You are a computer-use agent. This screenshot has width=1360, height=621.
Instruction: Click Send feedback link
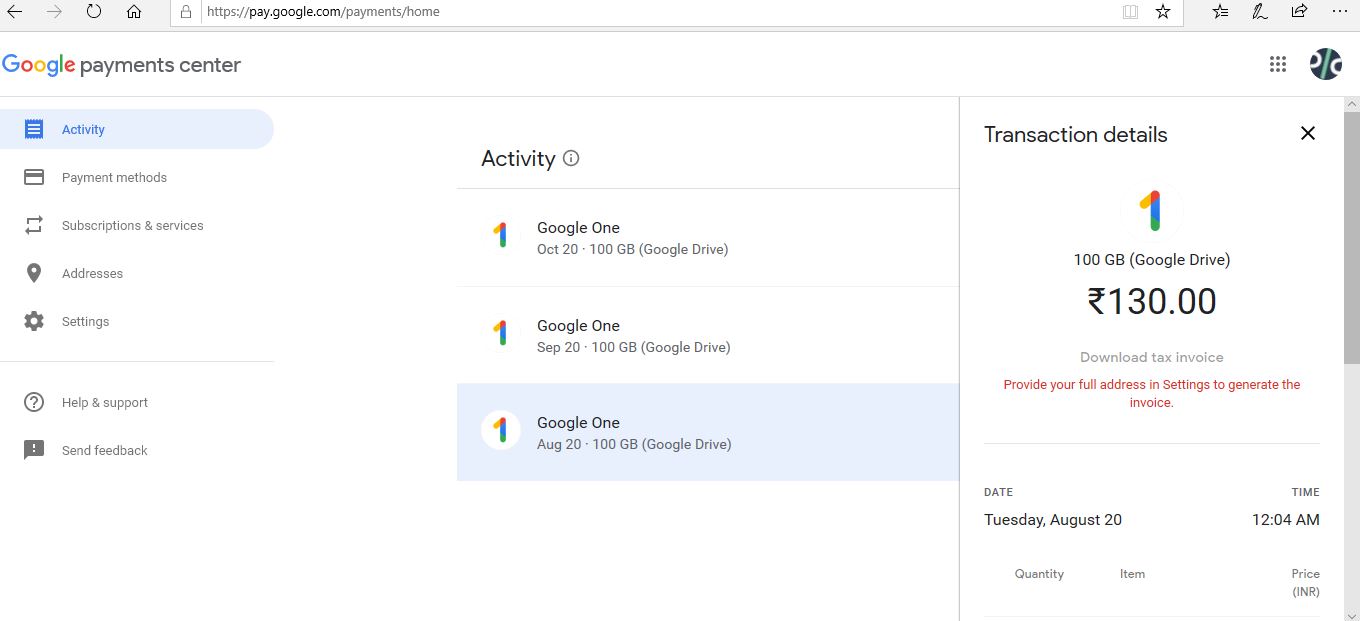coord(104,450)
